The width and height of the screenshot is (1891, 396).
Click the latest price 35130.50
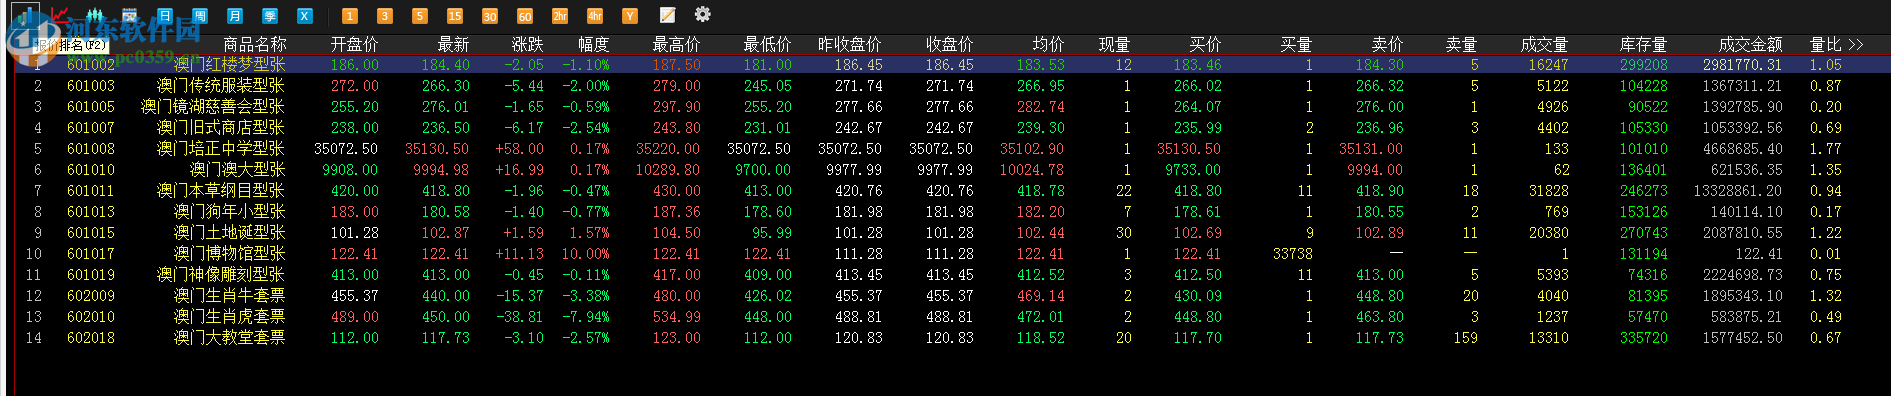pos(437,149)
